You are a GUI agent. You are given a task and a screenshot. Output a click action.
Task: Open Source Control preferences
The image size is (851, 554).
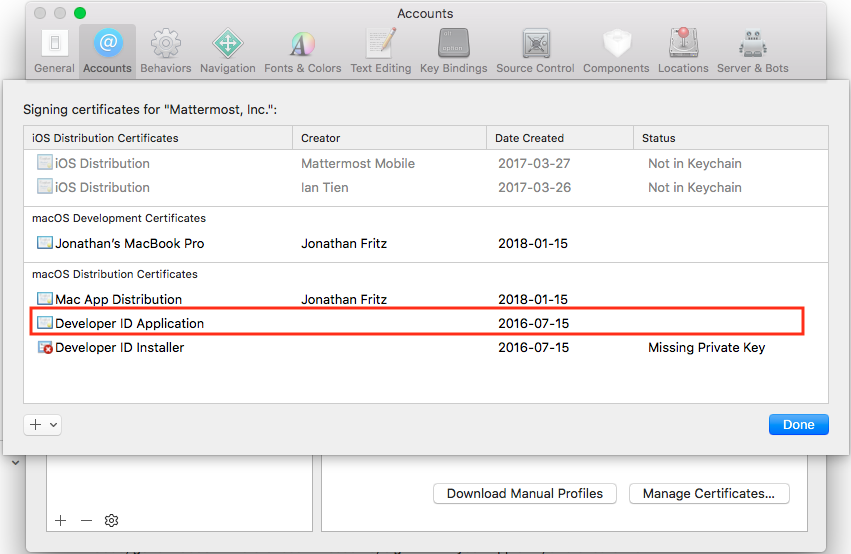(x=535, y=51)
